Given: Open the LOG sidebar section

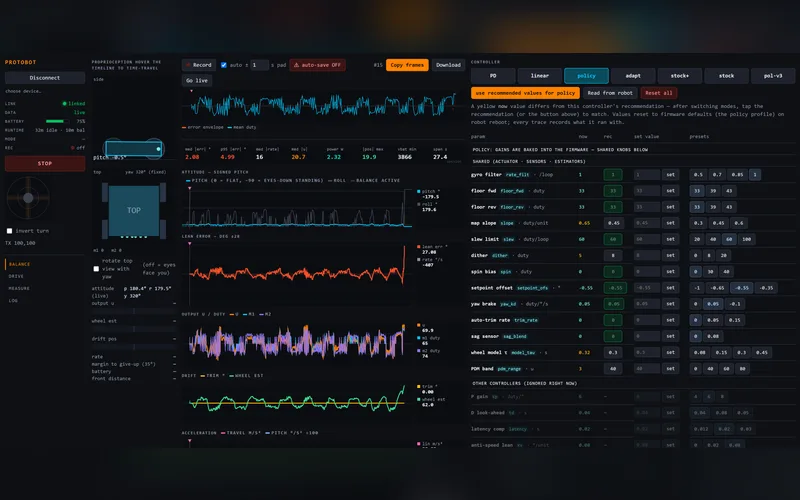Looking at the screenshot, I should pyautogui.click(x=13, y=301).
